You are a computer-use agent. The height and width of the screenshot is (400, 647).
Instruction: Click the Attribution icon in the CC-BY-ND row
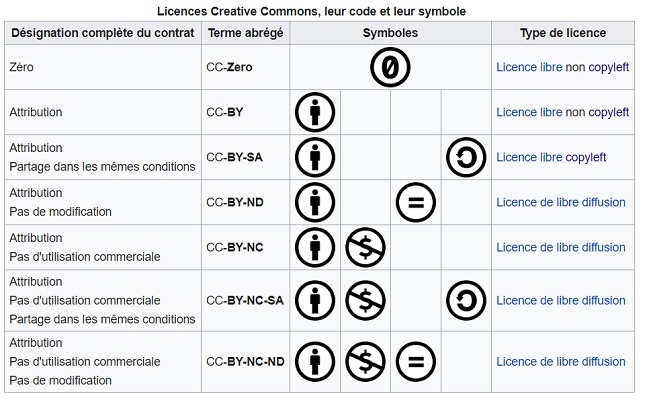coord(315,202)
